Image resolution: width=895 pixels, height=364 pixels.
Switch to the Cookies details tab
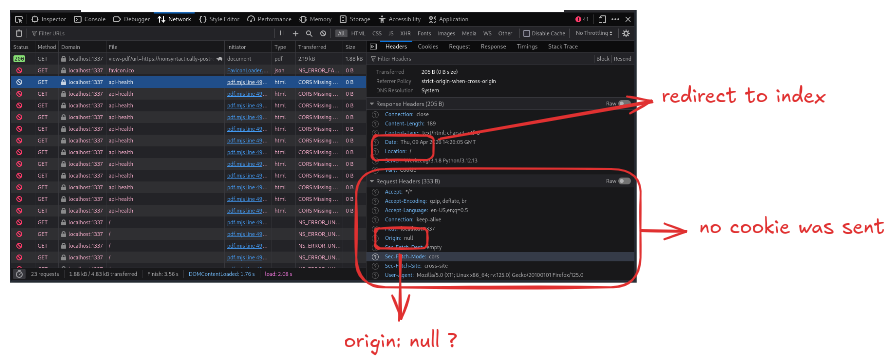click(x=428, y=47)
